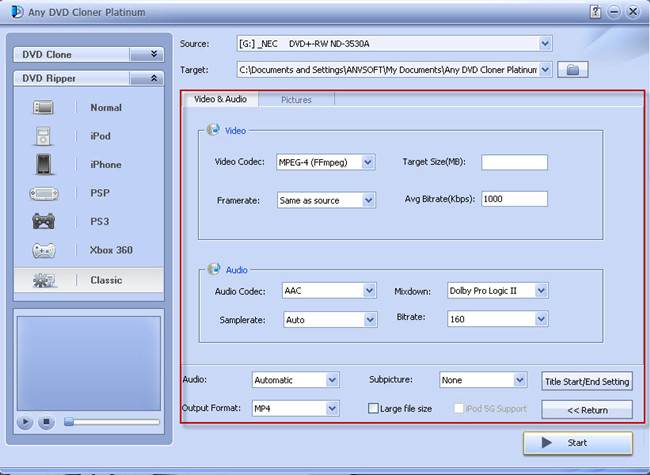The height and width of the screenshot is (475, 650).
Task: Open the Samplerate dropdown
Action: pos(370,320)
